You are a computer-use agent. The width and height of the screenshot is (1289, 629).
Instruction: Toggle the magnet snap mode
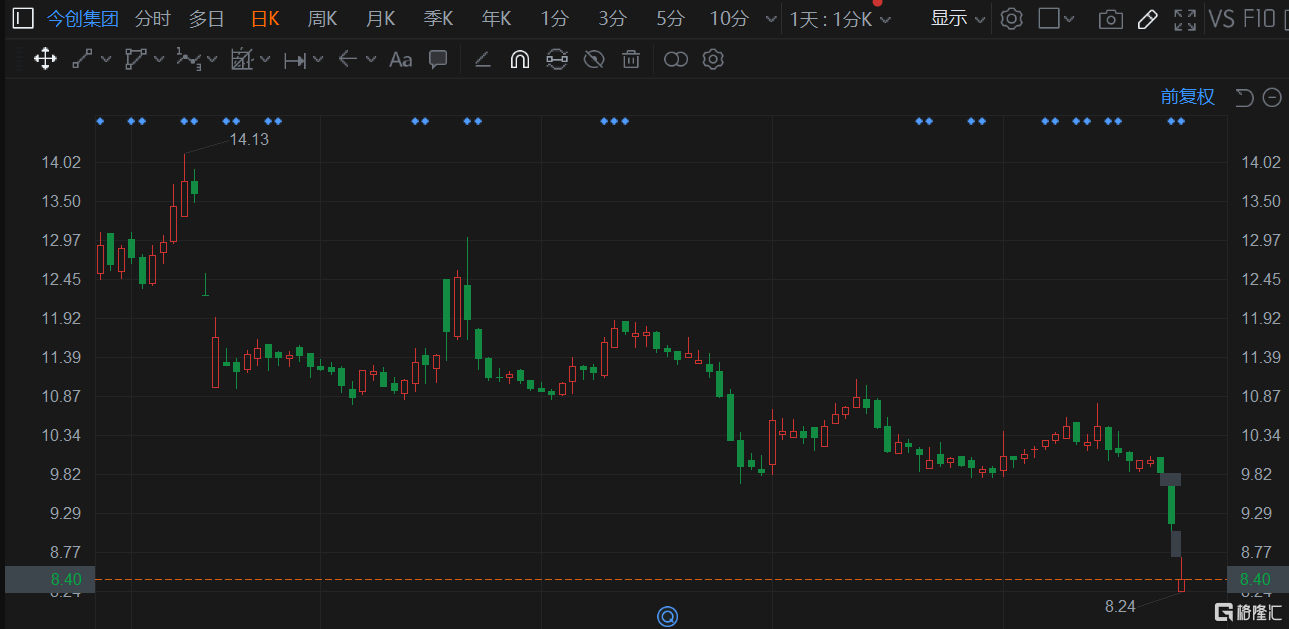[x=519, y=59]
